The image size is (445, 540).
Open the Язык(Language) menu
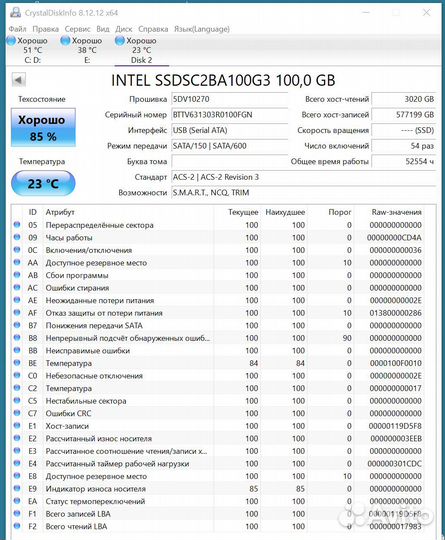(202, 29)
